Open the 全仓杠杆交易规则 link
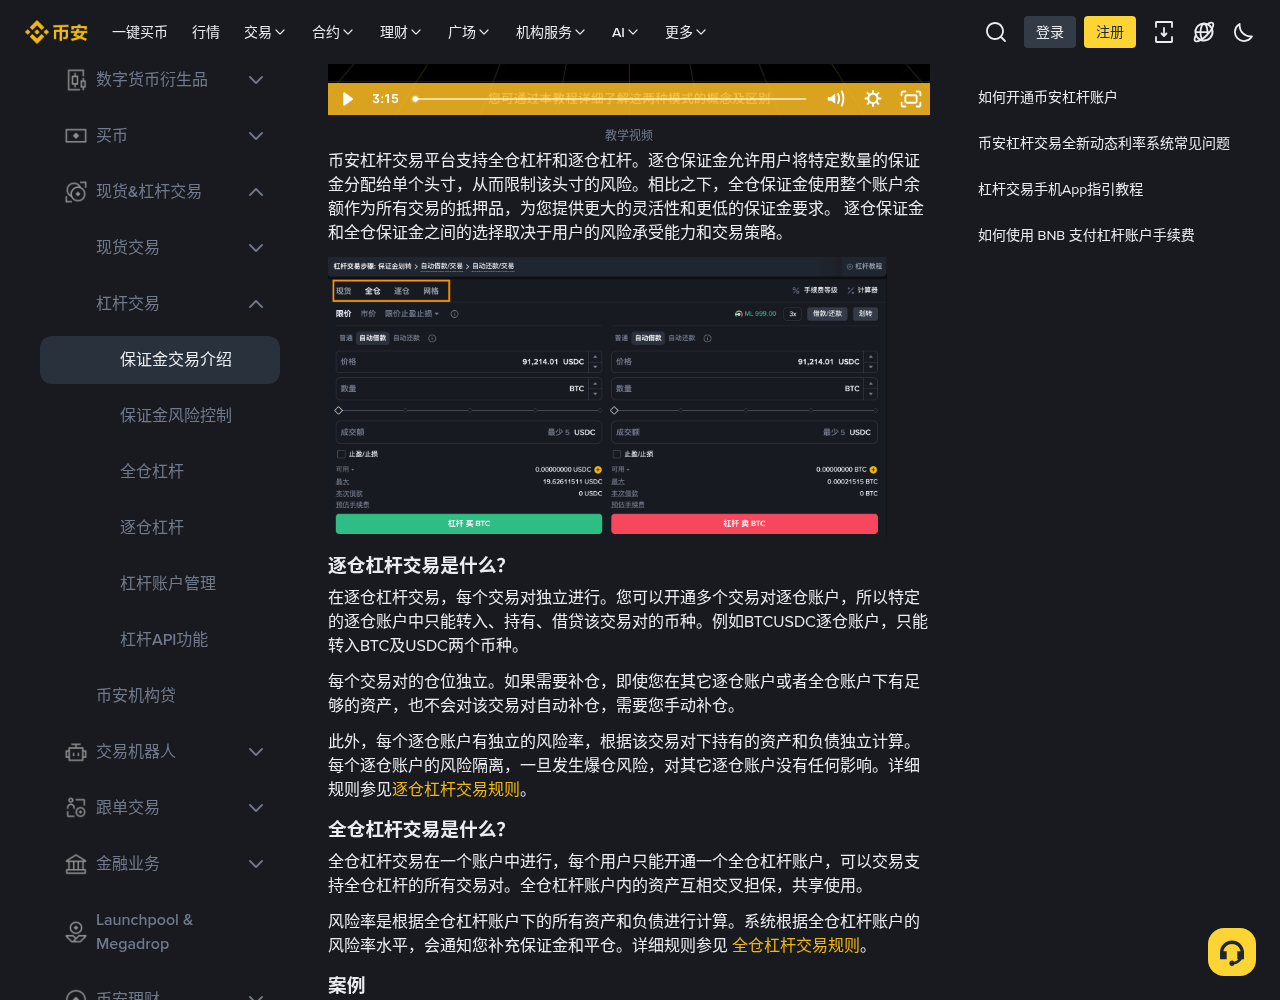1280x1000 pixels. coord(796,945)
